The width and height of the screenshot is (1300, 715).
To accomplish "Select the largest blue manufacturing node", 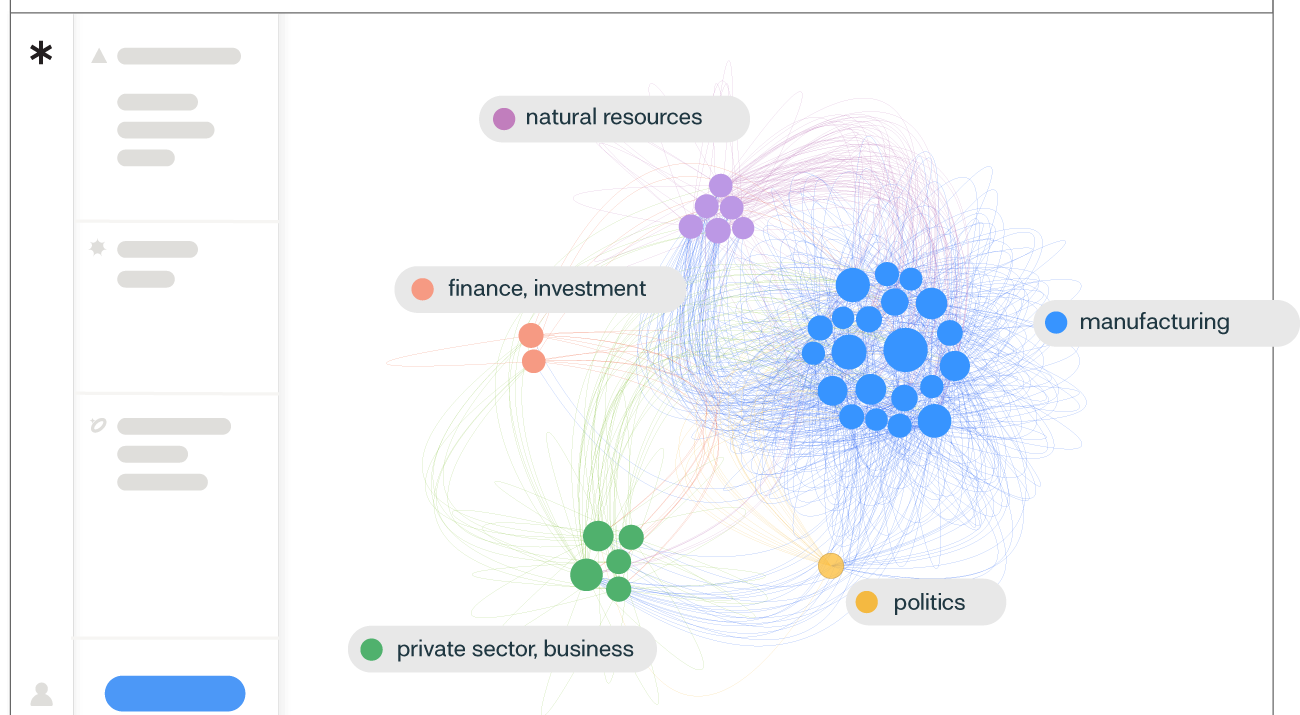I will [906, 349].
